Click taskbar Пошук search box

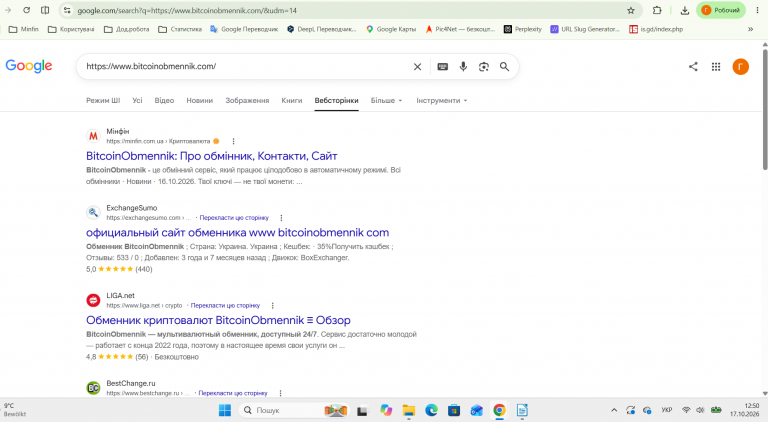pos(294,410)
